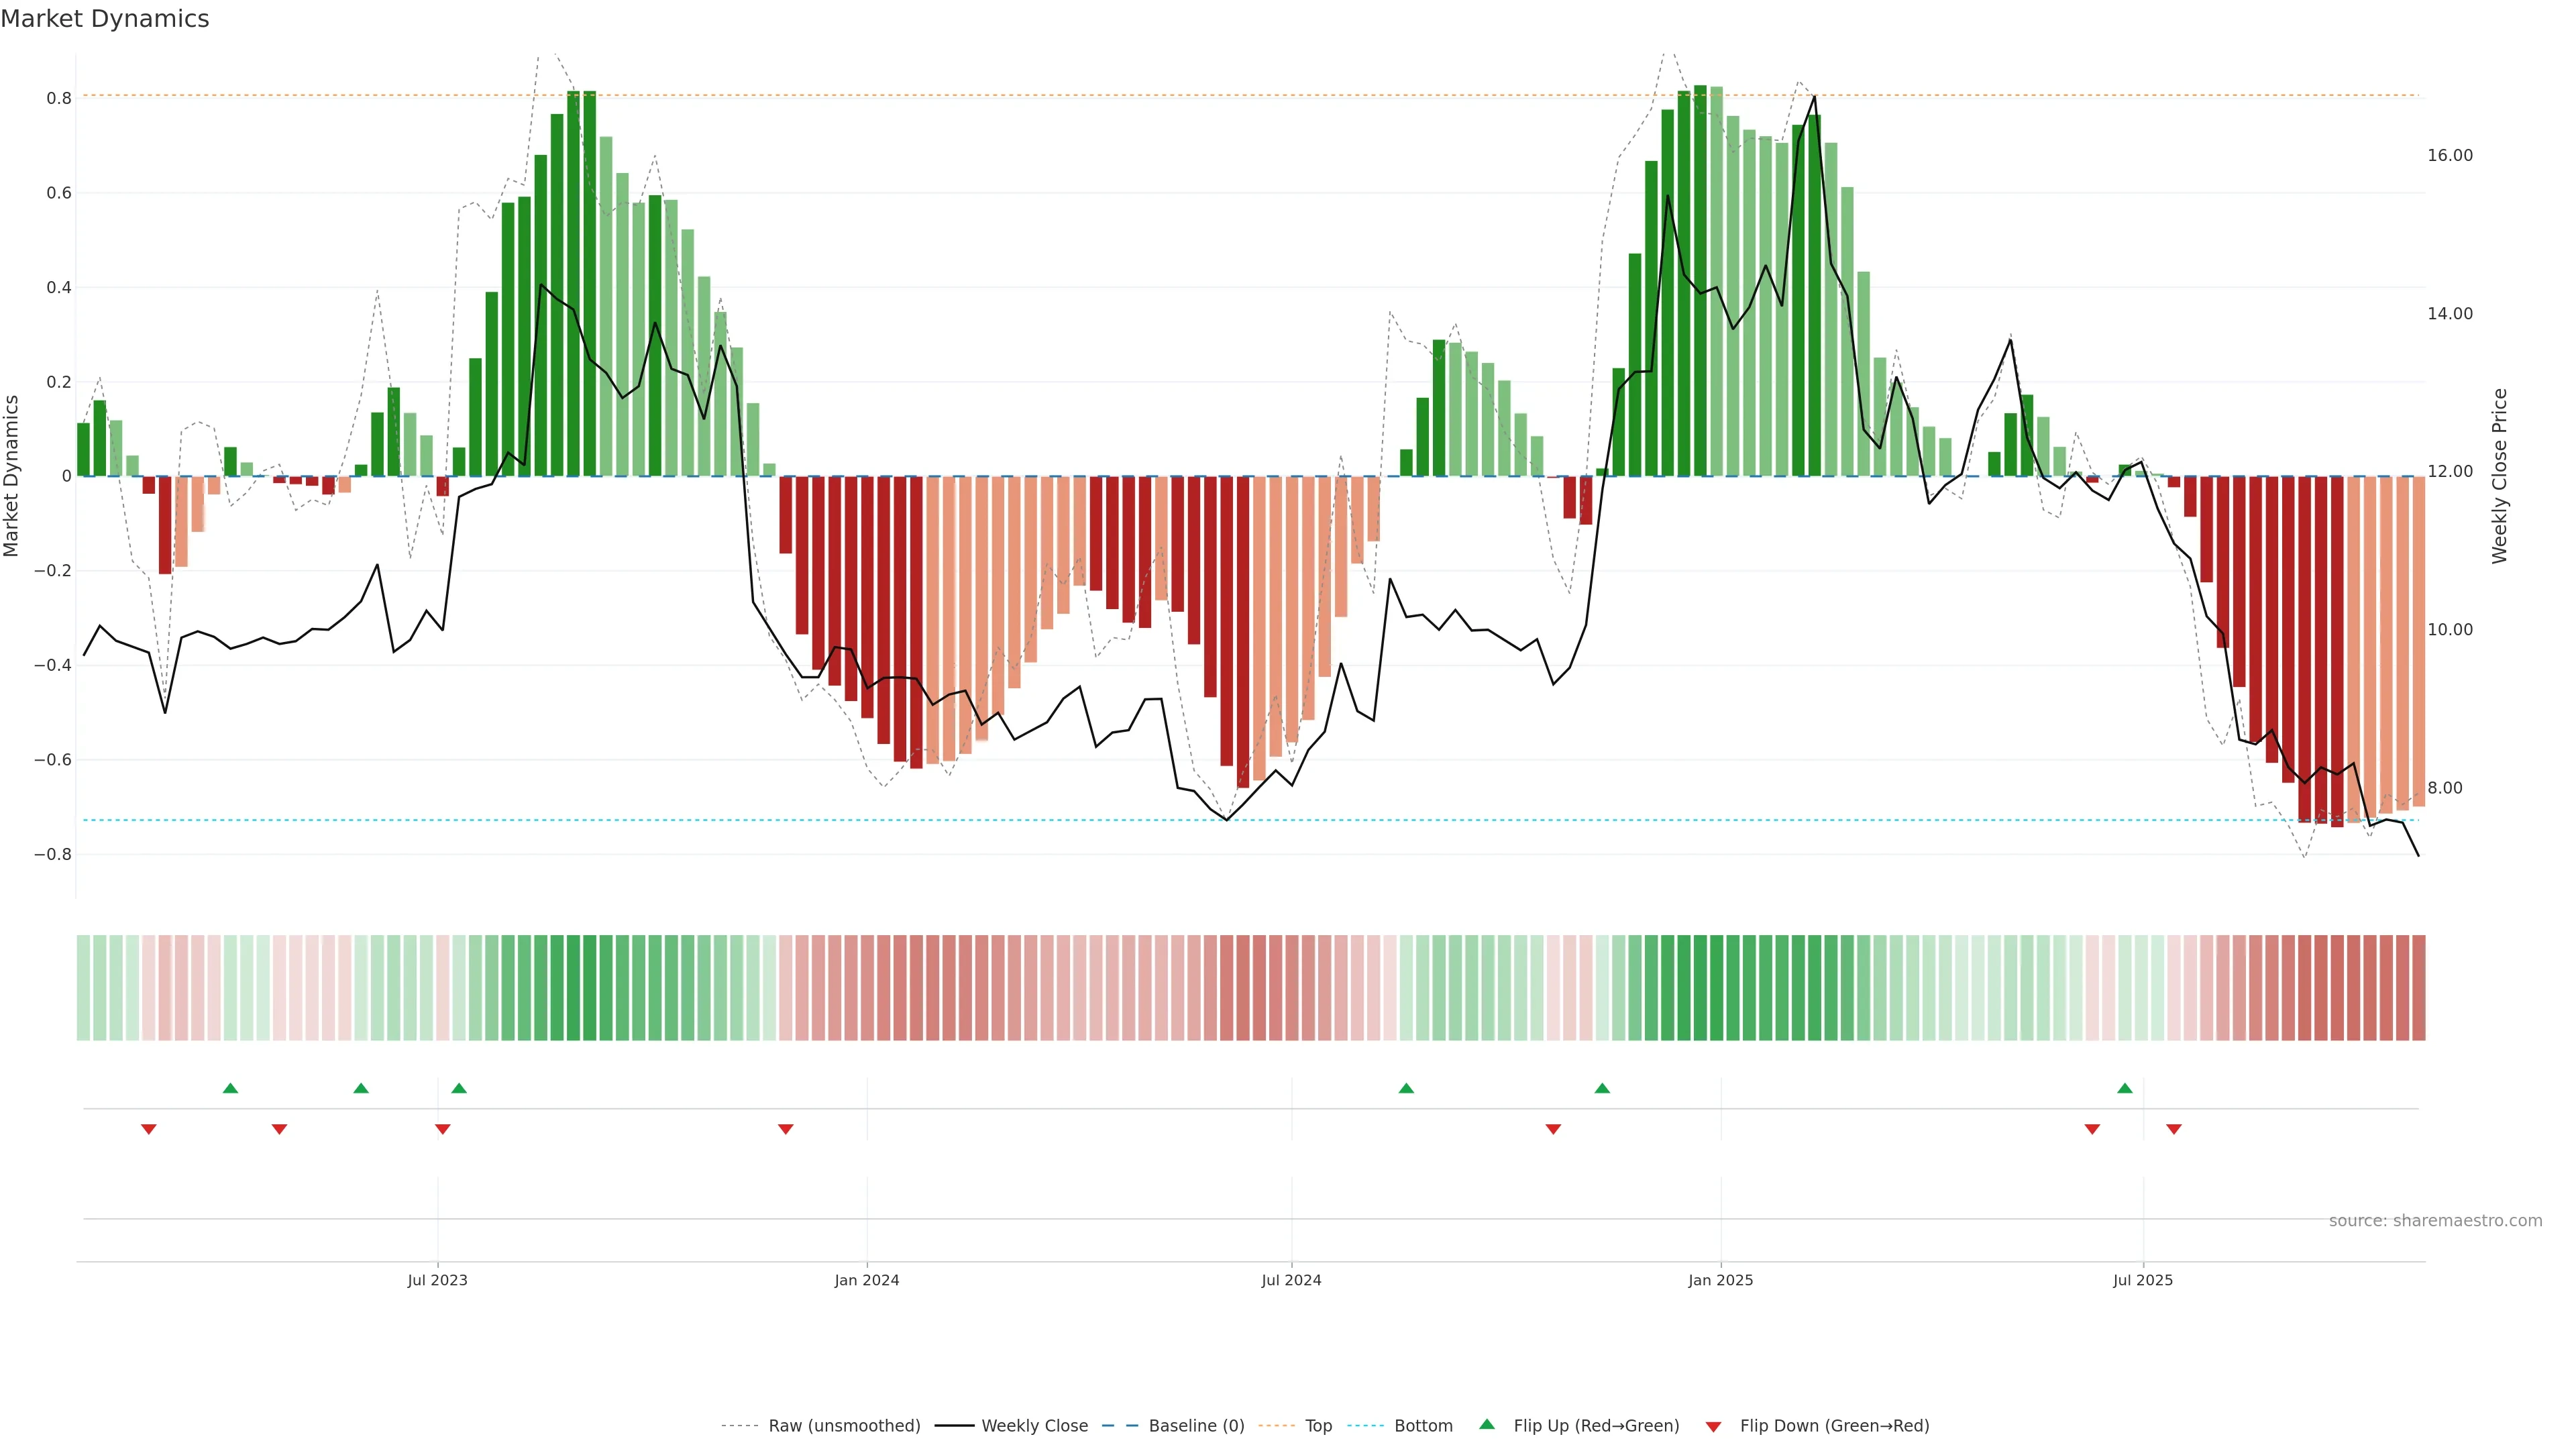Screen dimensions: 2576x1449
Task: Click the Market Dynamics chart title
Action: click(105, 19)
